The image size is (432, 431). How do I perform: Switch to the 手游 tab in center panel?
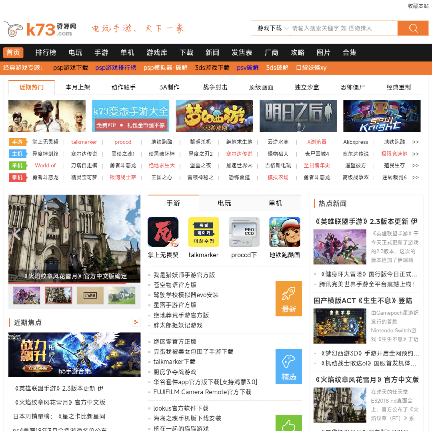click(x=173, y=203)
